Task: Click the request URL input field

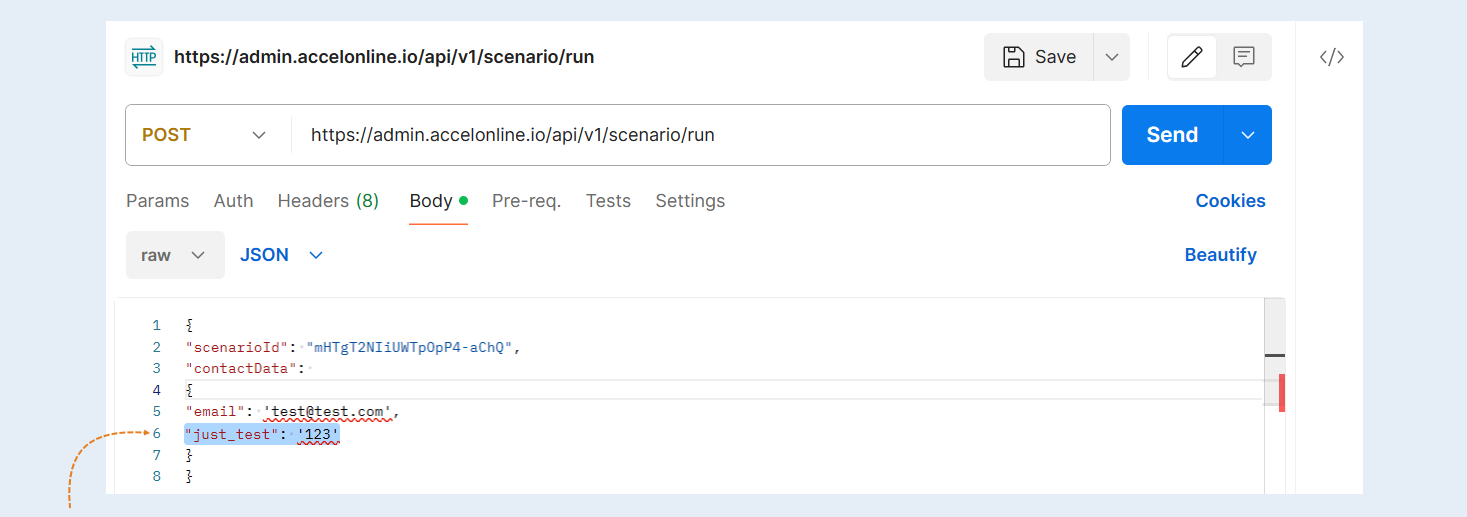Action: click(x=700, y=135)
